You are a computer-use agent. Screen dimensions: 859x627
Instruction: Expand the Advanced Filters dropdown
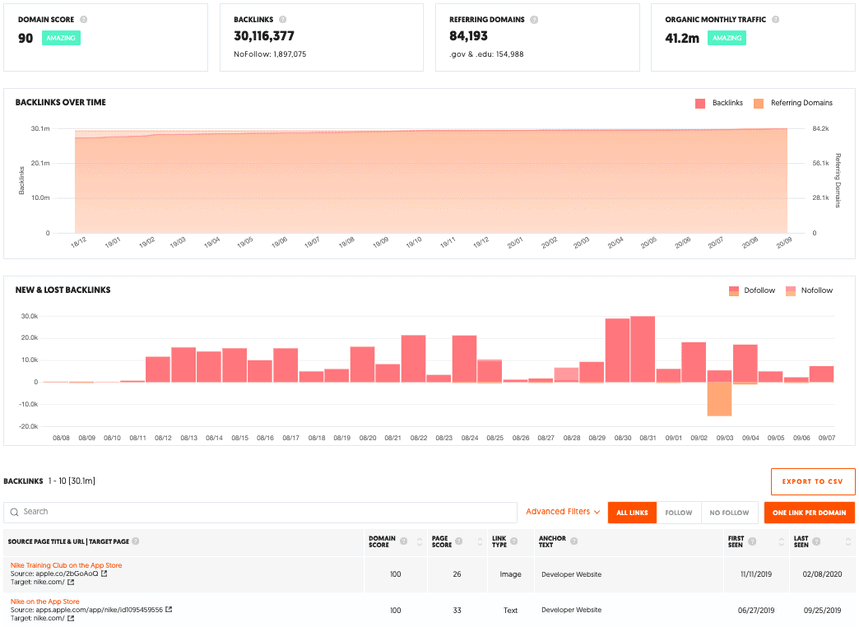tap(563, 512)
